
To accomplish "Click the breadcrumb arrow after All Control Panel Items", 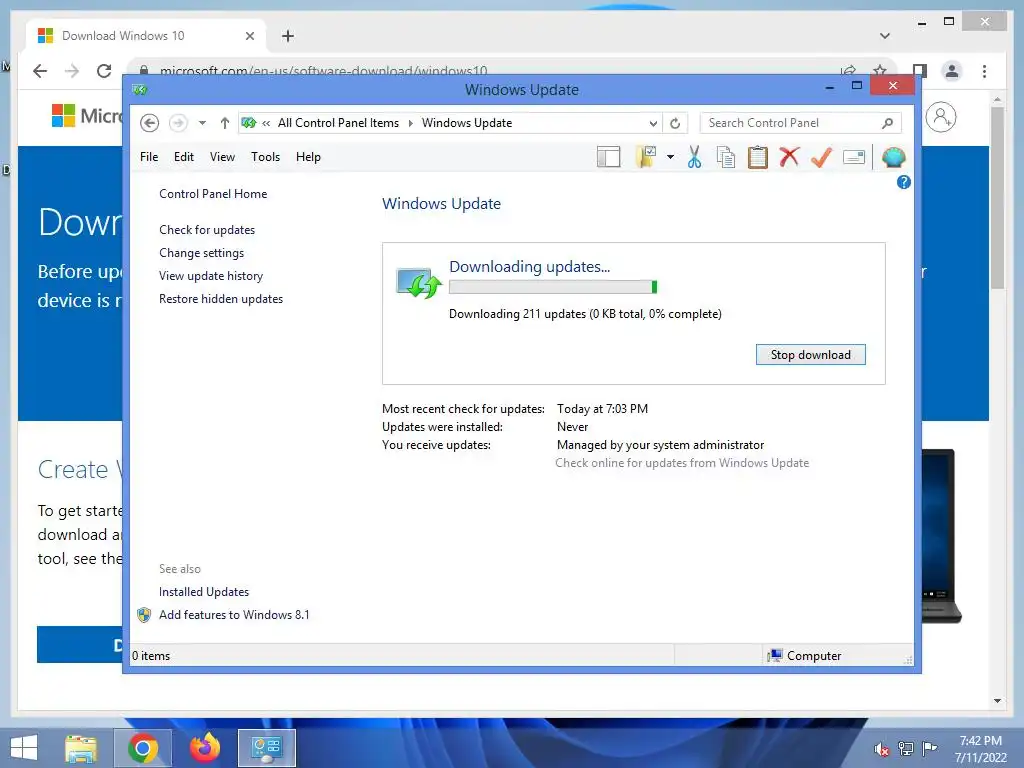I will tap(411, 123).
